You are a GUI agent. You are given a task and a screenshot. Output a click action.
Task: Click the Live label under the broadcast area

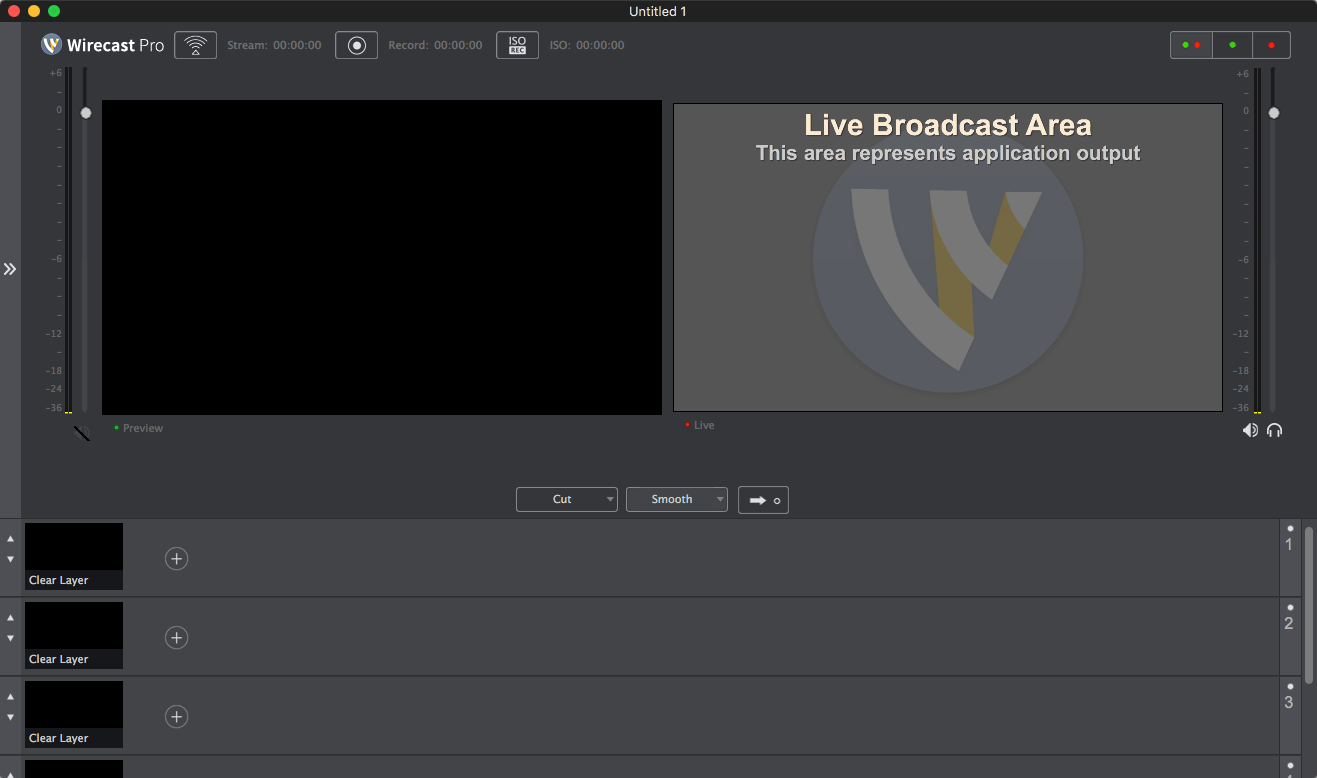click(704, 425)
